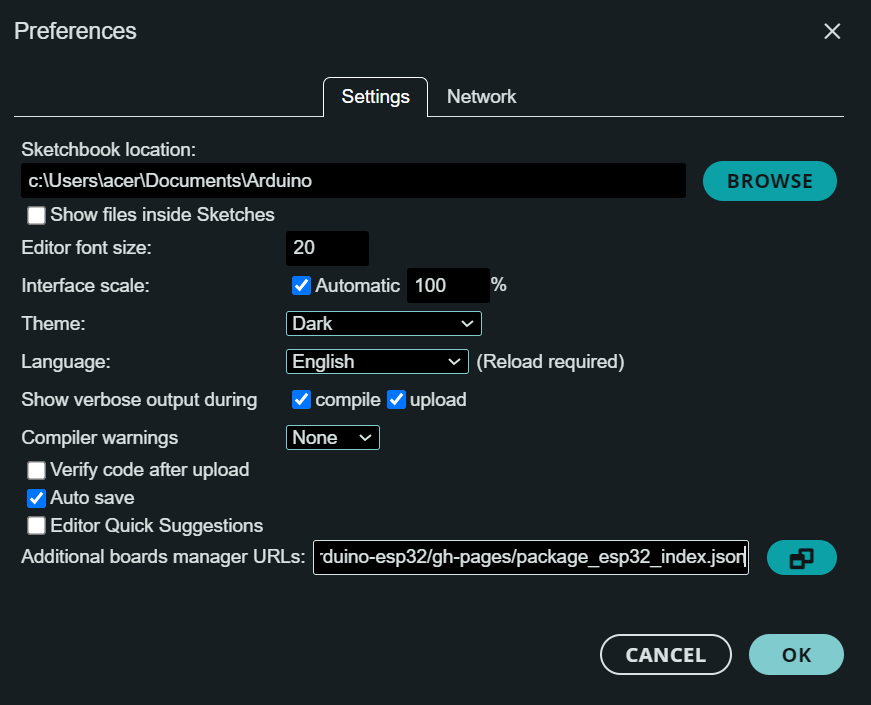This screenshot has height=705, width=871.
Task: Click the edit URLs window icon button
Action: [x=801, y=558]
